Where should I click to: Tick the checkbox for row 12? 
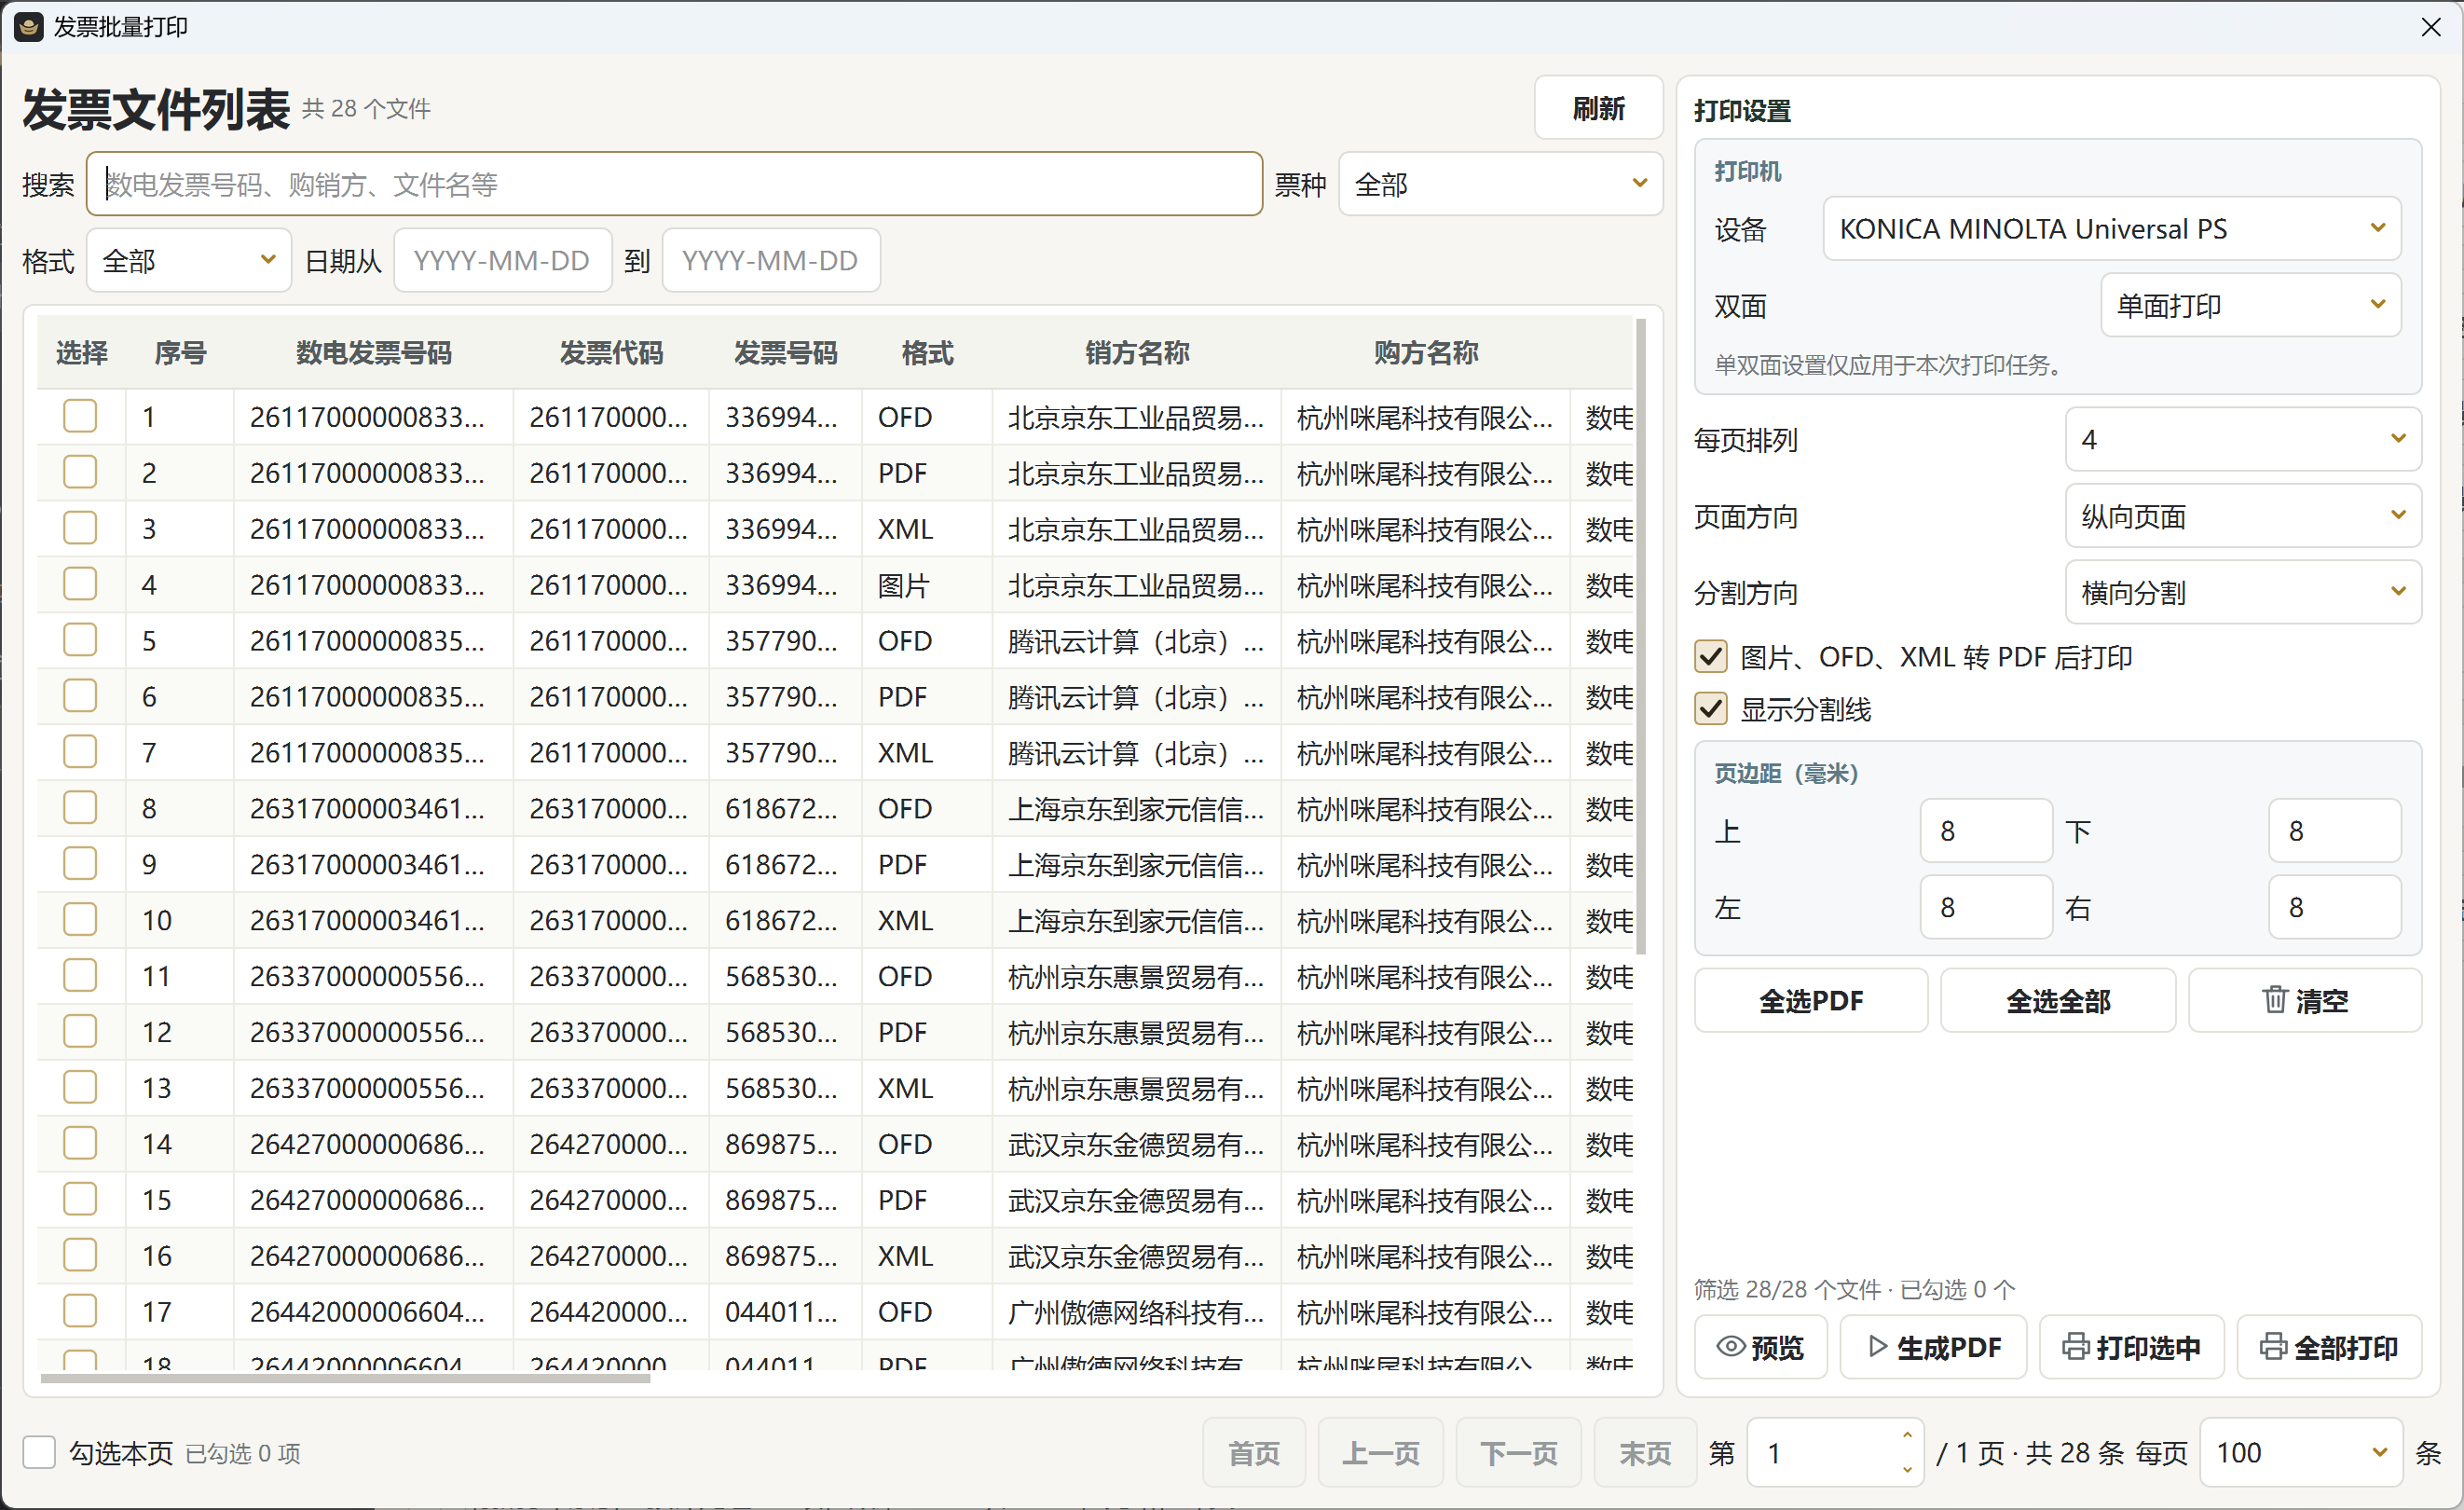(80, 1031)
